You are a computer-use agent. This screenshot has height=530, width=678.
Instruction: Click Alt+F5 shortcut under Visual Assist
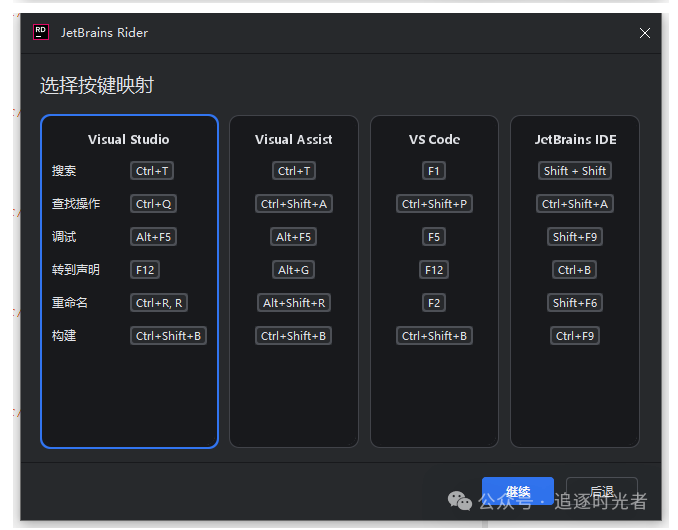click(x=294, y=237)
